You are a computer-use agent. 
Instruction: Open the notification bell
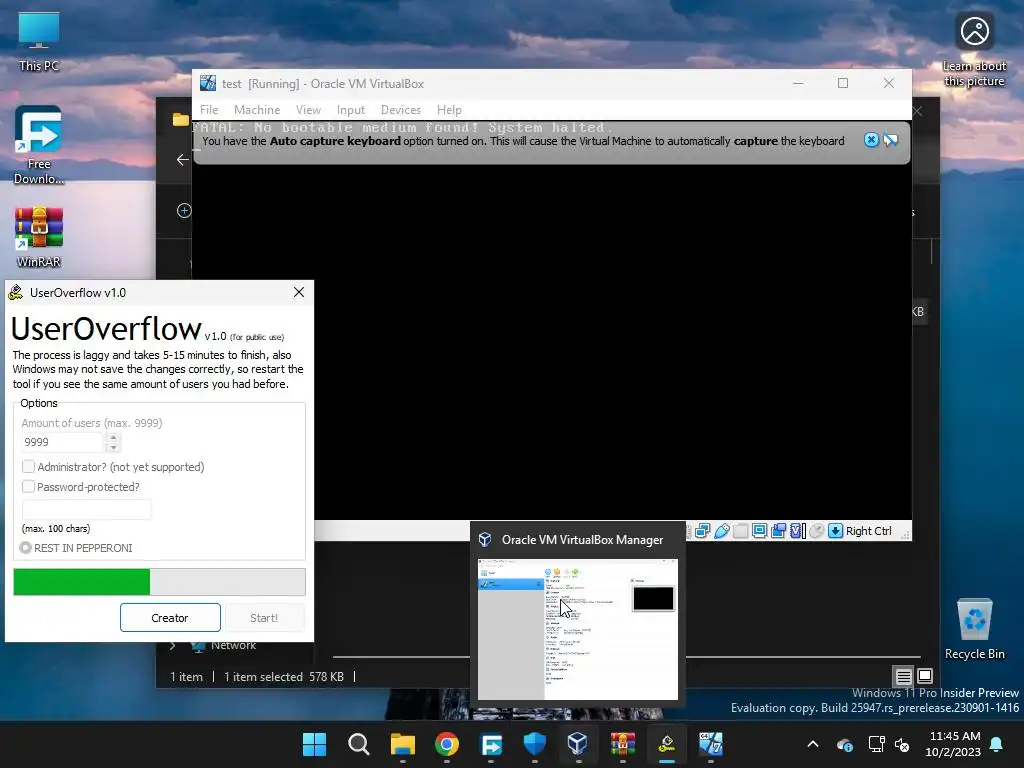997,744
